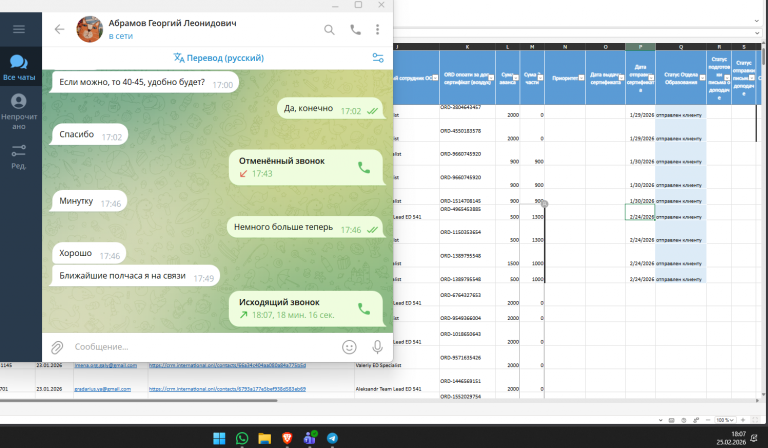Click the 'Хорошо' message
Viewport: 768px width, 448px height.
pos(89,253)
